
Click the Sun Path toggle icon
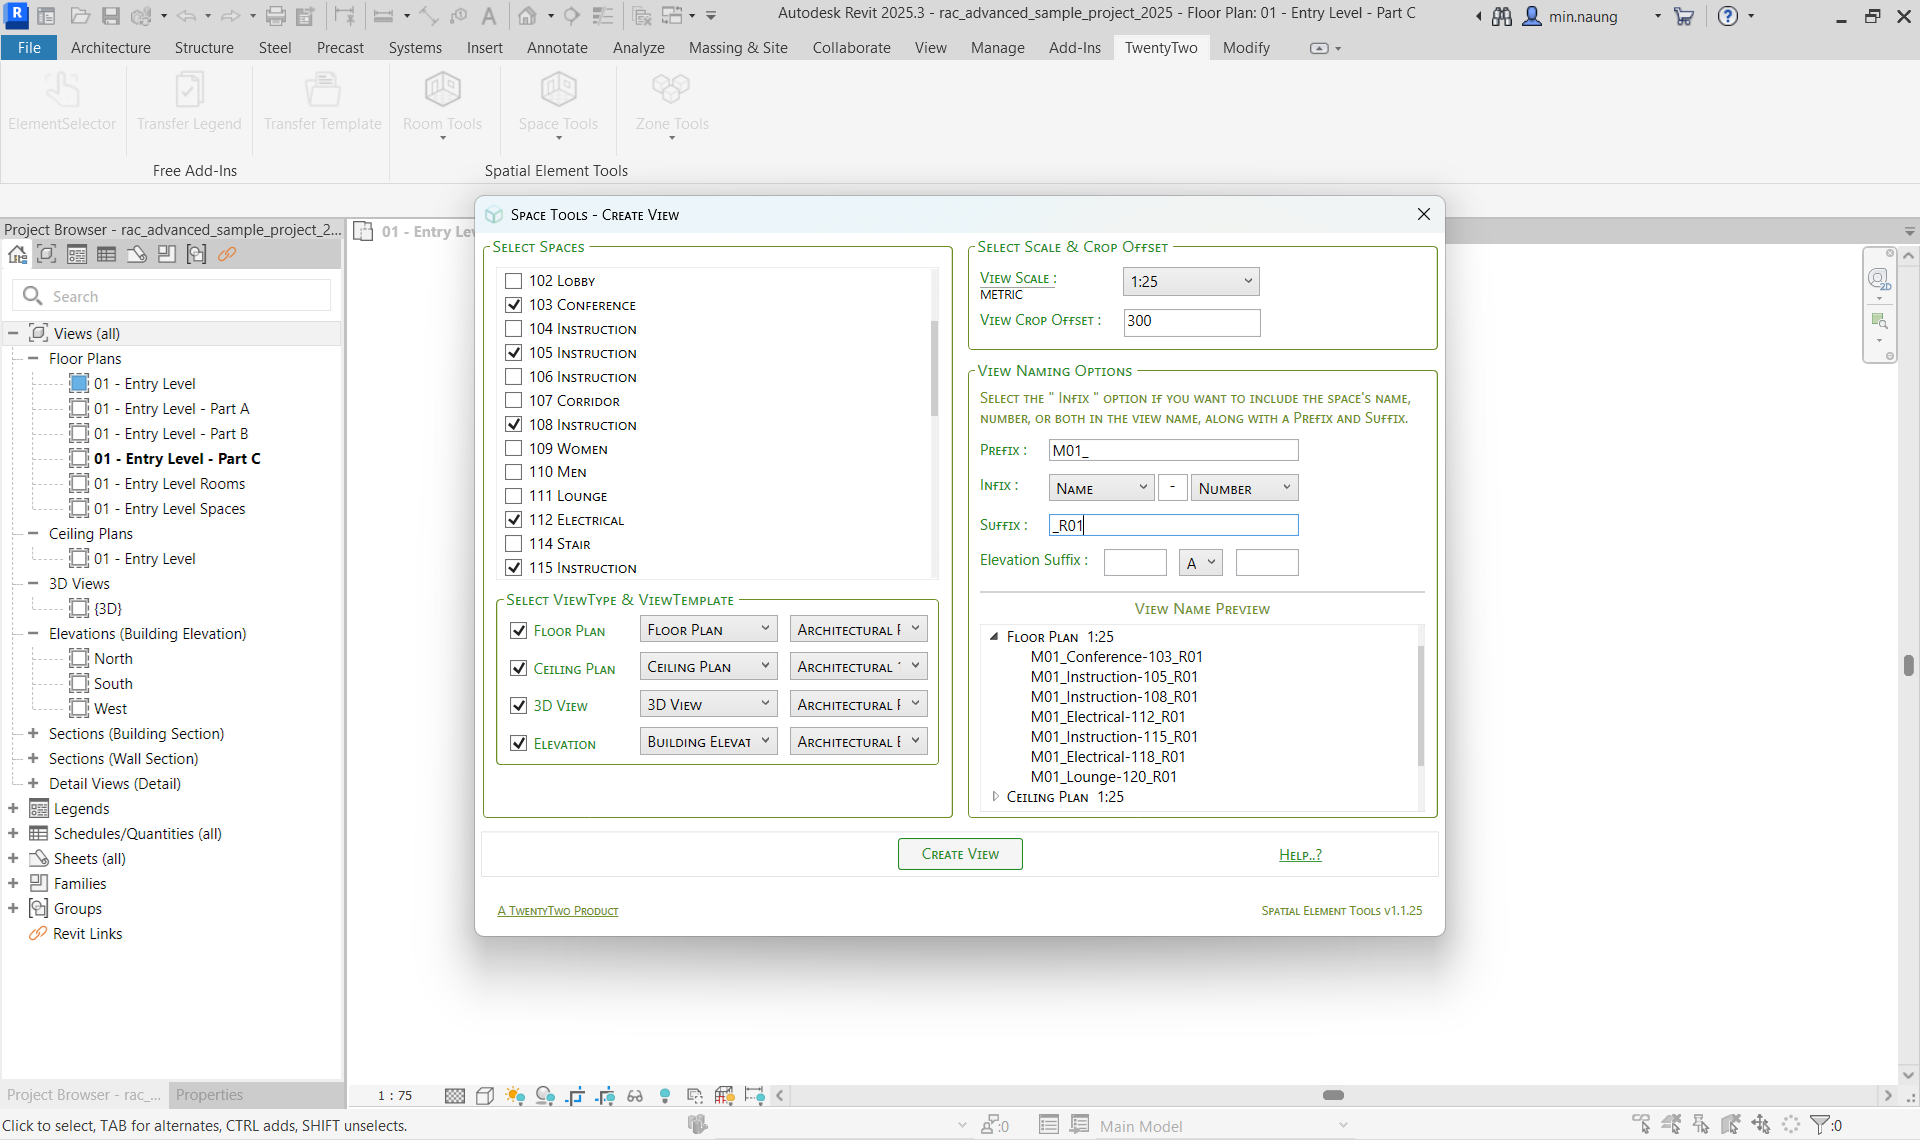pos(515,1096)
